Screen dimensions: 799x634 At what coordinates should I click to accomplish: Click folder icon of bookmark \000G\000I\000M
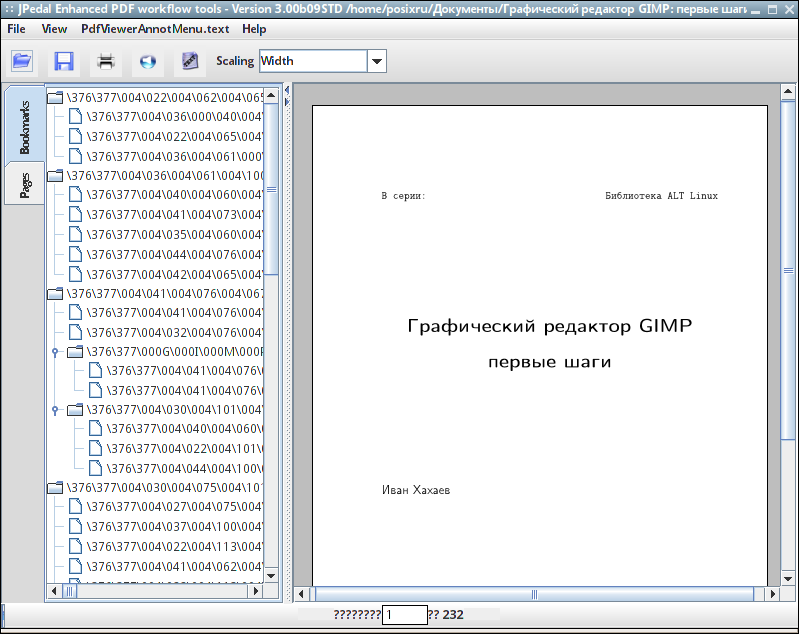(75, 352)
